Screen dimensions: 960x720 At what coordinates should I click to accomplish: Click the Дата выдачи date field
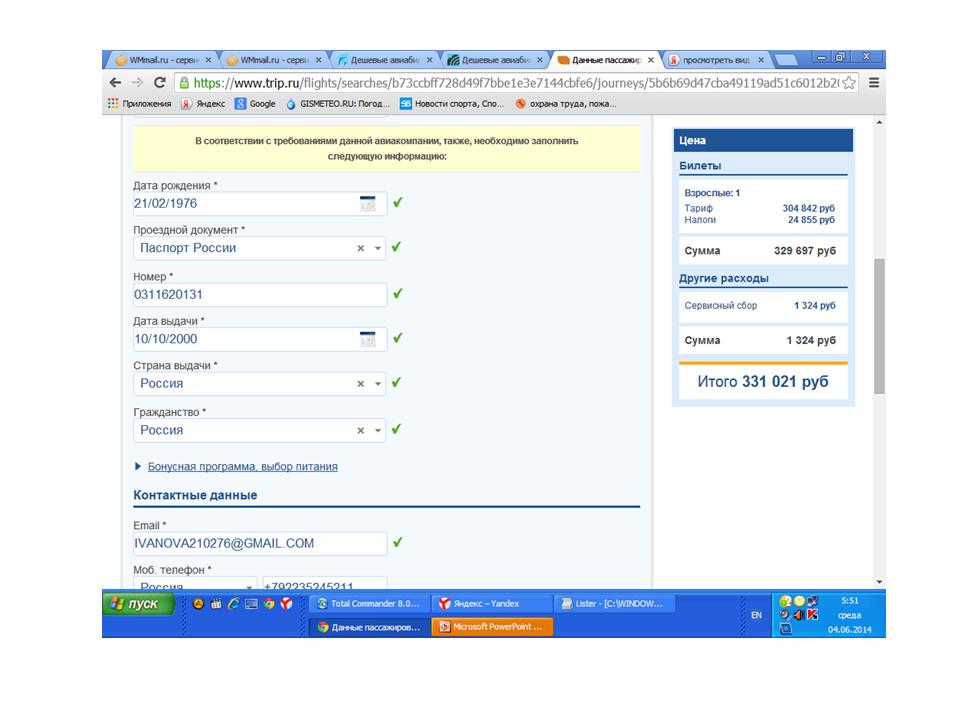click(x=260, y=339)
